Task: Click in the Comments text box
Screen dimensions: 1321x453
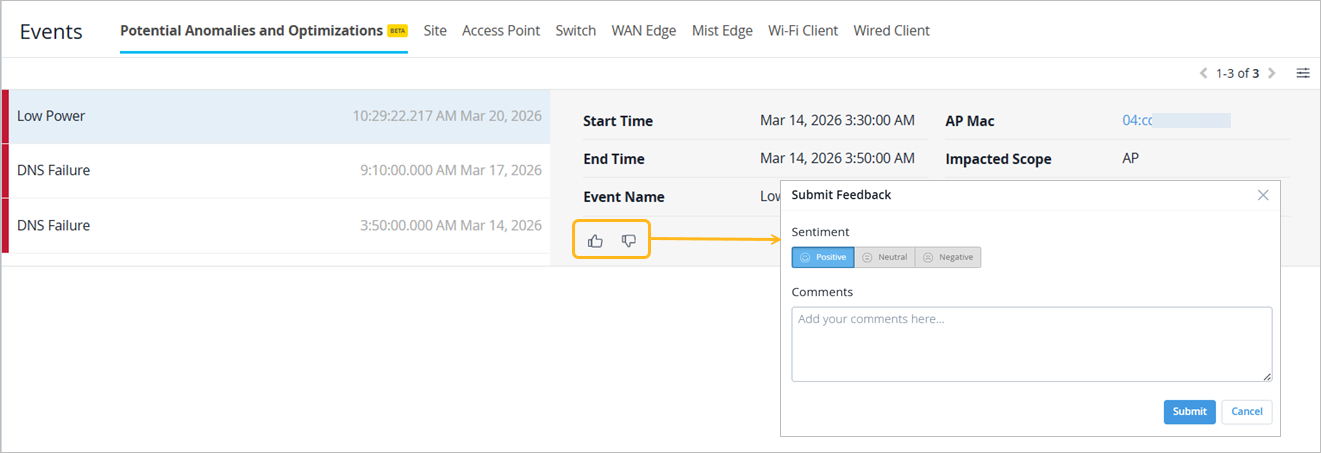Action: [1031, 344]
